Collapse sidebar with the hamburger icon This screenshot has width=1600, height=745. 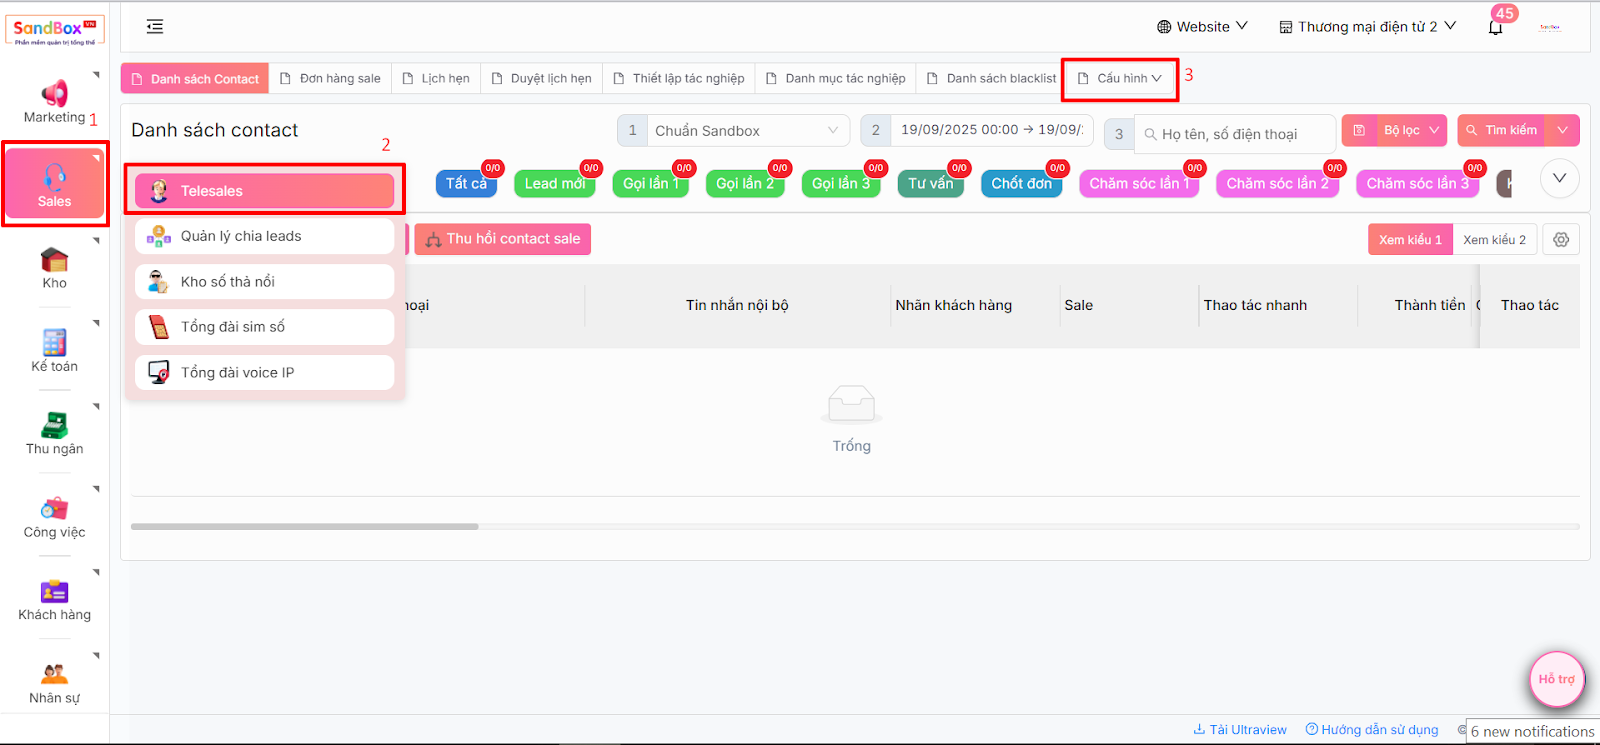pos(155,27)
